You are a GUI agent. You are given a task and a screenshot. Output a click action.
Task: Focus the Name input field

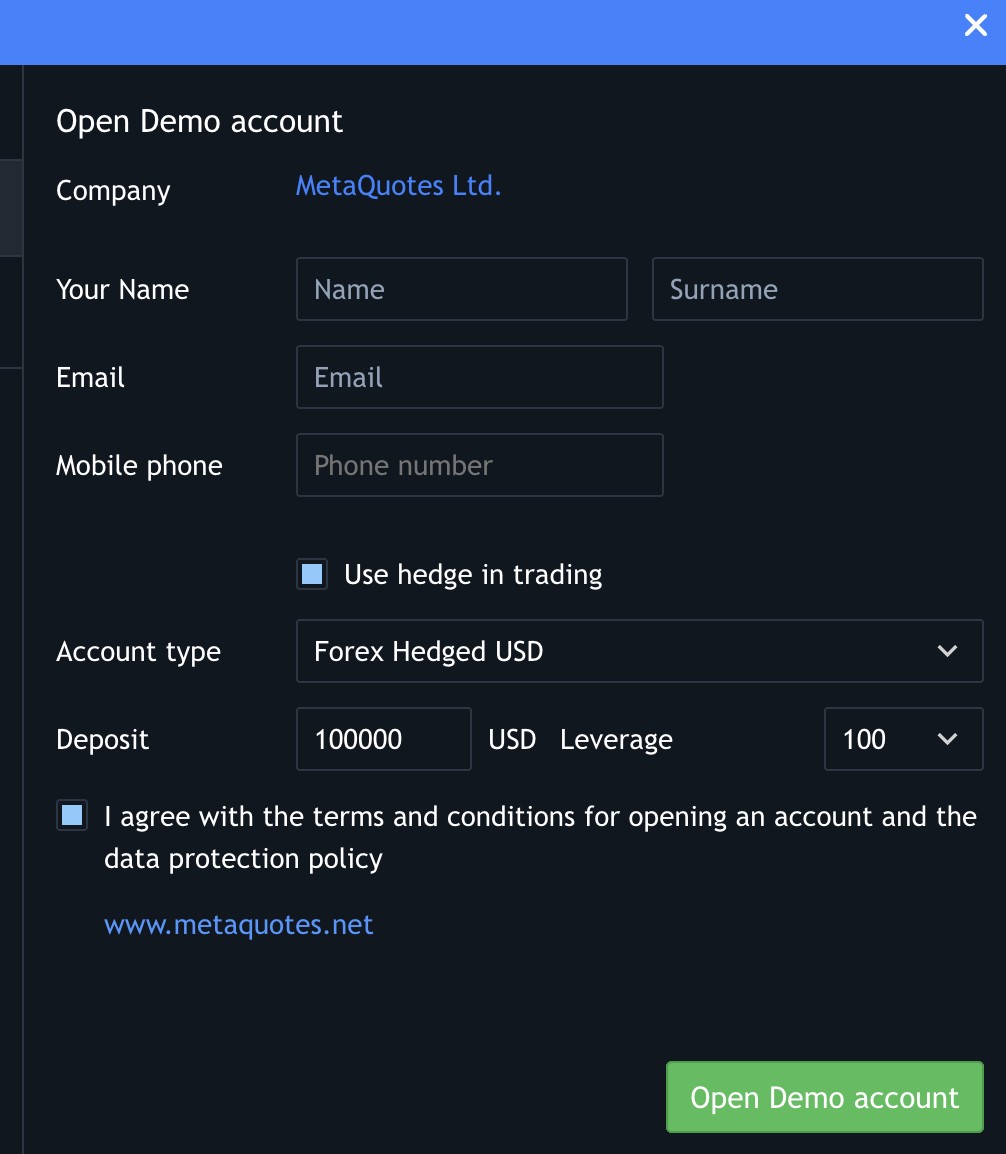point(461,289)
